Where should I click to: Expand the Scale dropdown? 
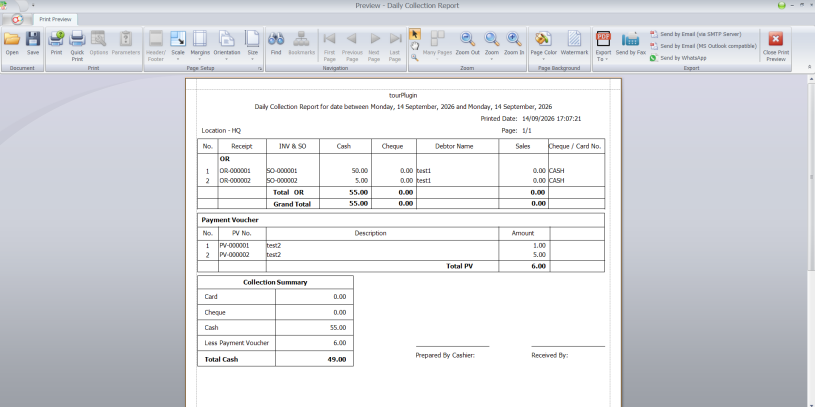(178, 46)
